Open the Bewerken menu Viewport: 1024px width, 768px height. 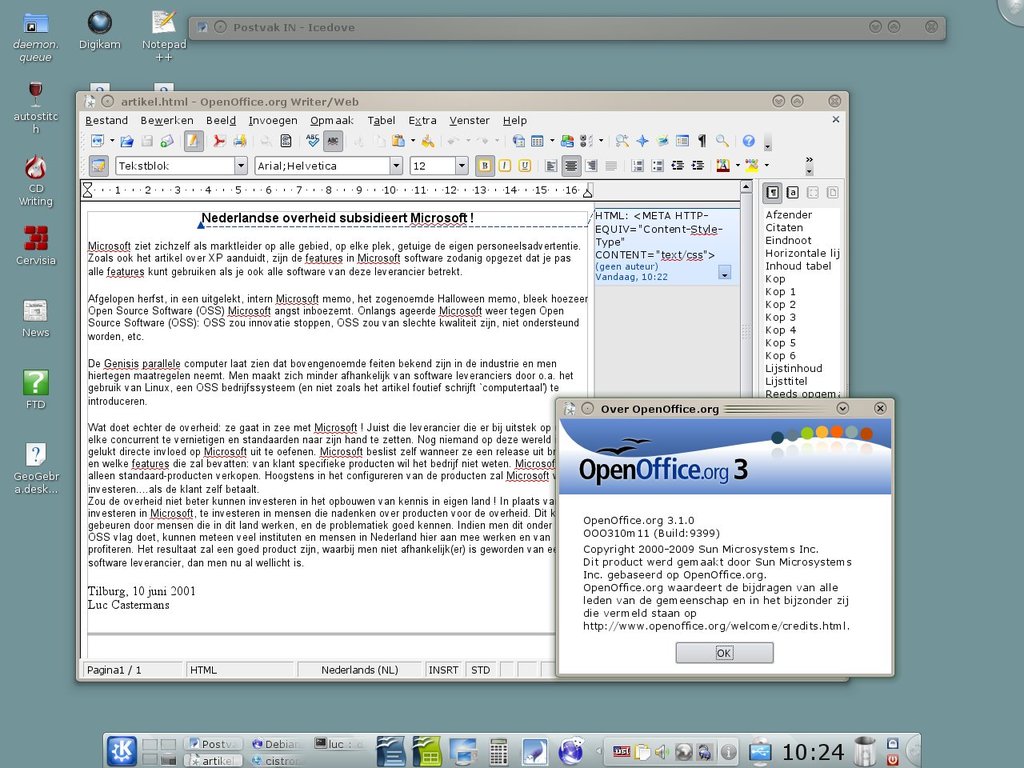click(167, 120)
